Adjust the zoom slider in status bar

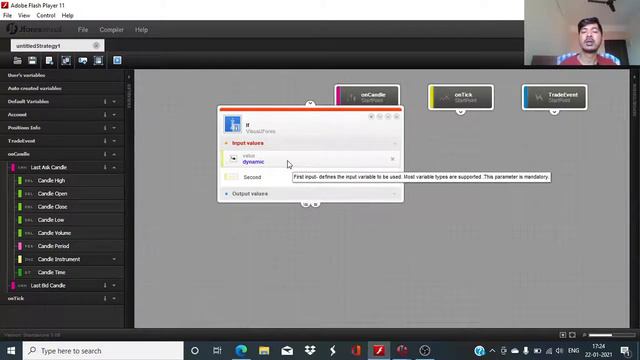pyautogui.click(x=612, y=335)
